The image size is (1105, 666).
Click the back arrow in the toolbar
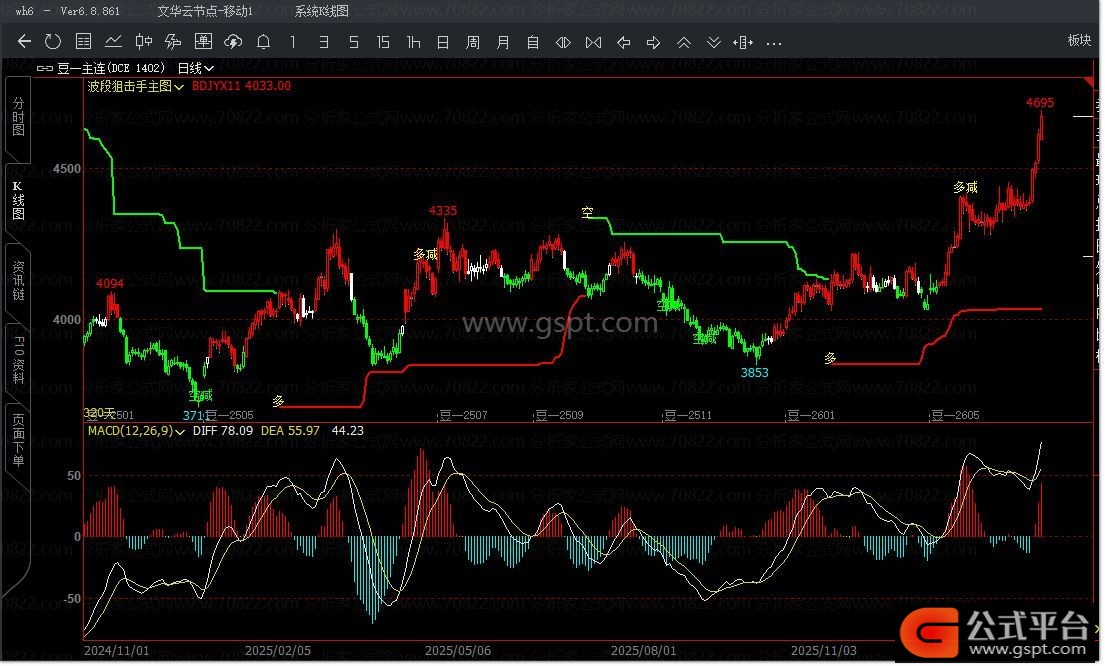click(24, 42)
